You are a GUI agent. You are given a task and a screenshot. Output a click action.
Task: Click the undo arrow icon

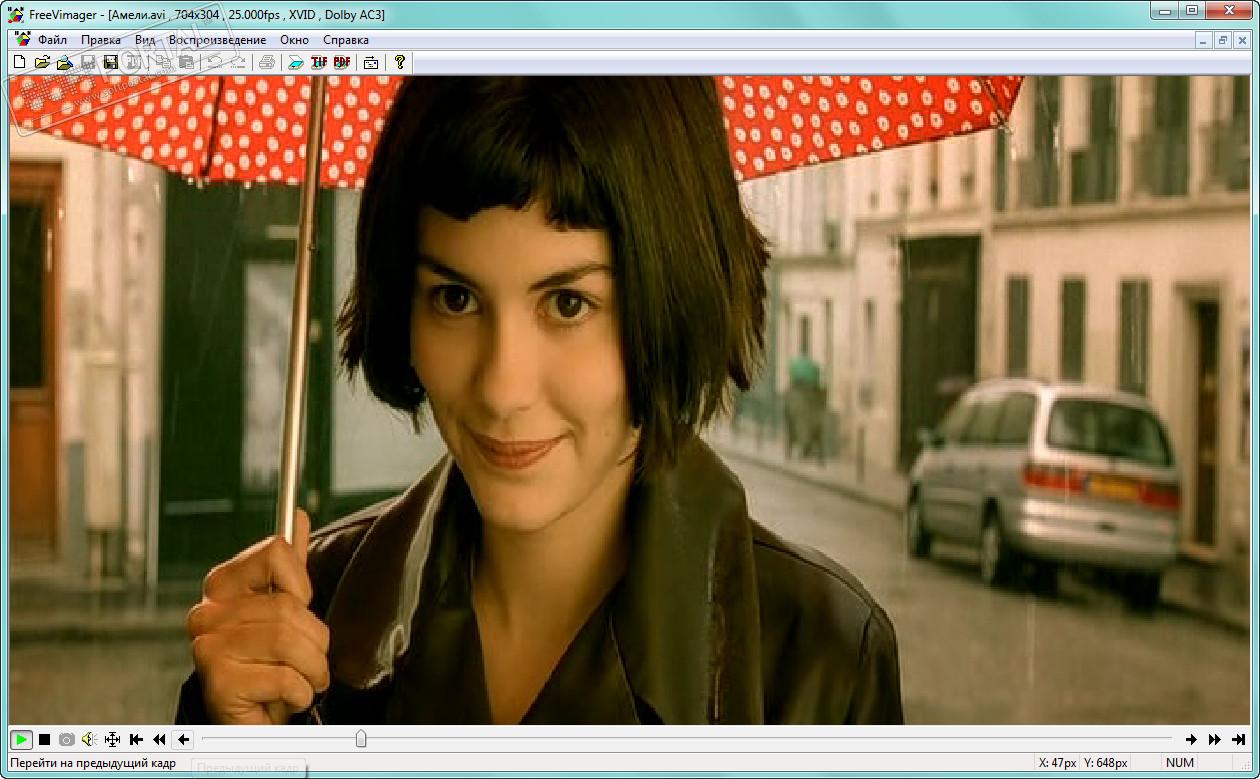214,62
